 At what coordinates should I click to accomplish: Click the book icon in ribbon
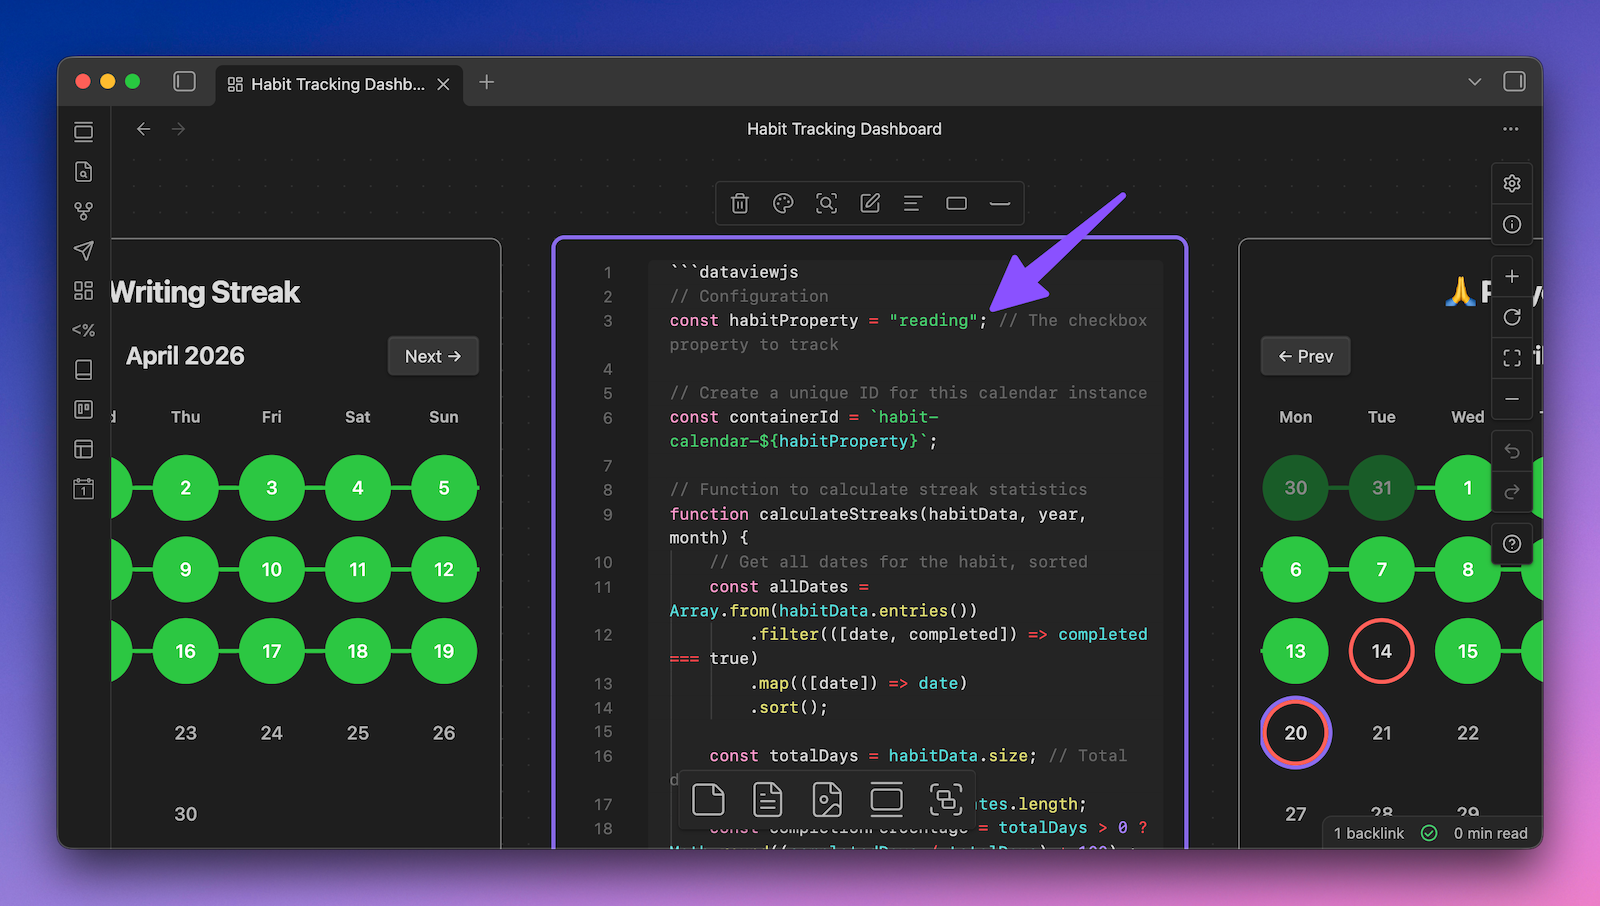click(x=84, y=370)
